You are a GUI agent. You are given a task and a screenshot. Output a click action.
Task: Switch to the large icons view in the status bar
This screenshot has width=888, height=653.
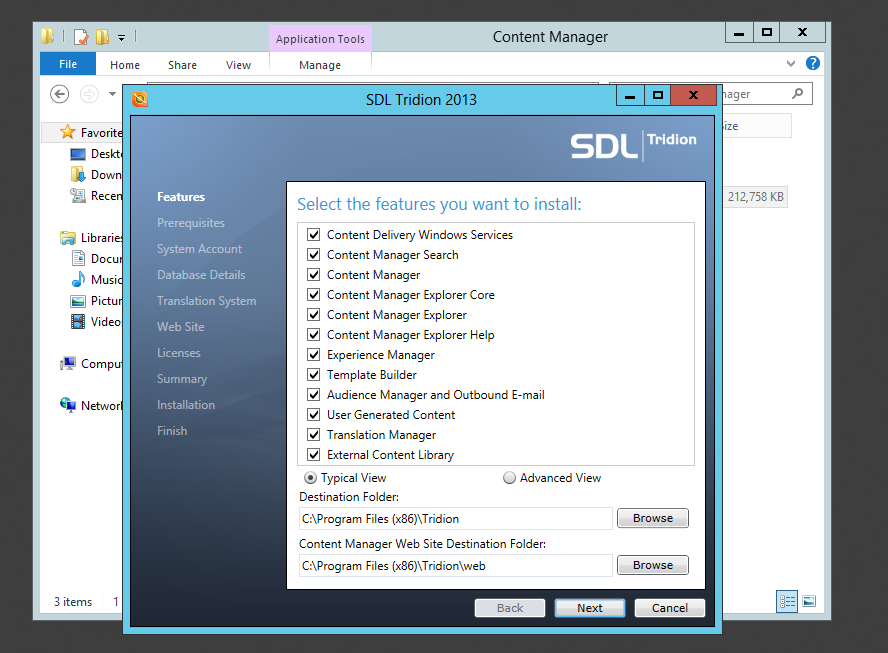pos(809,601)
